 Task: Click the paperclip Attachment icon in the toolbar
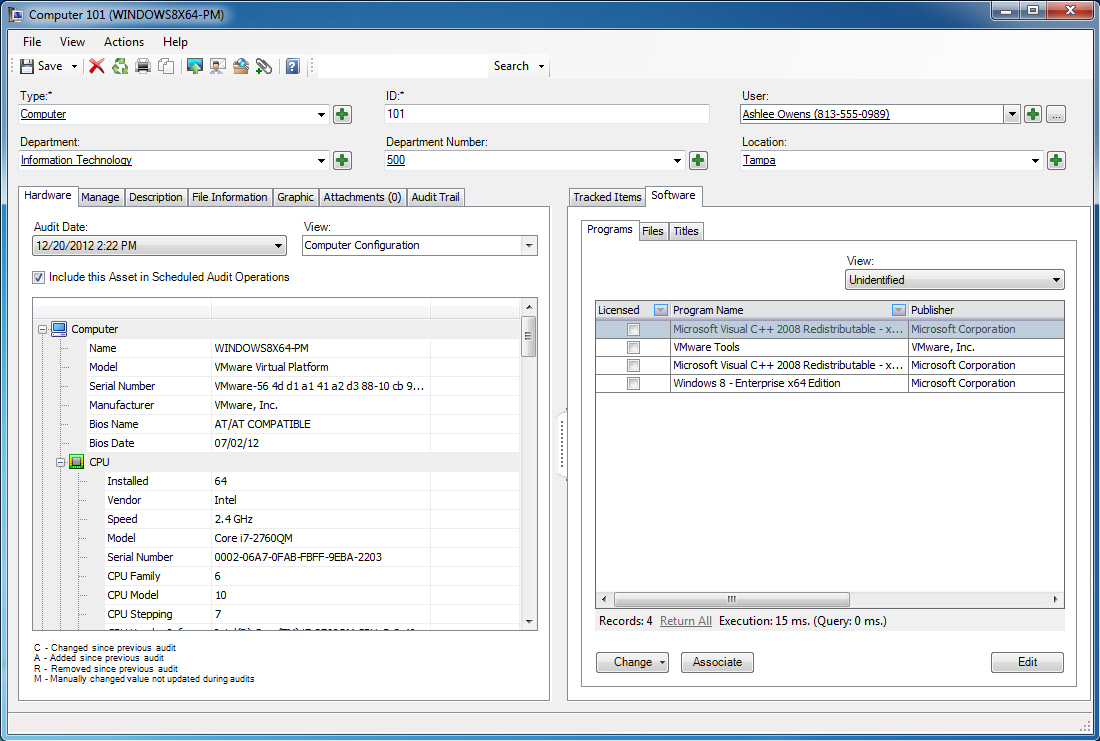tap(263, 66)
